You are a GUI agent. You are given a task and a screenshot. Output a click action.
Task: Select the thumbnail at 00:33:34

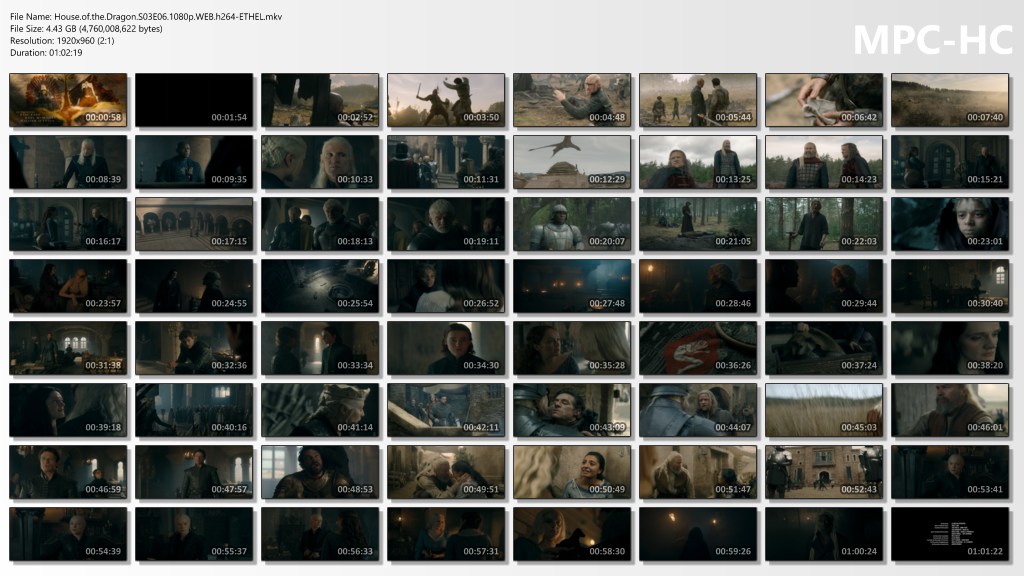click(x=320, y=348)
